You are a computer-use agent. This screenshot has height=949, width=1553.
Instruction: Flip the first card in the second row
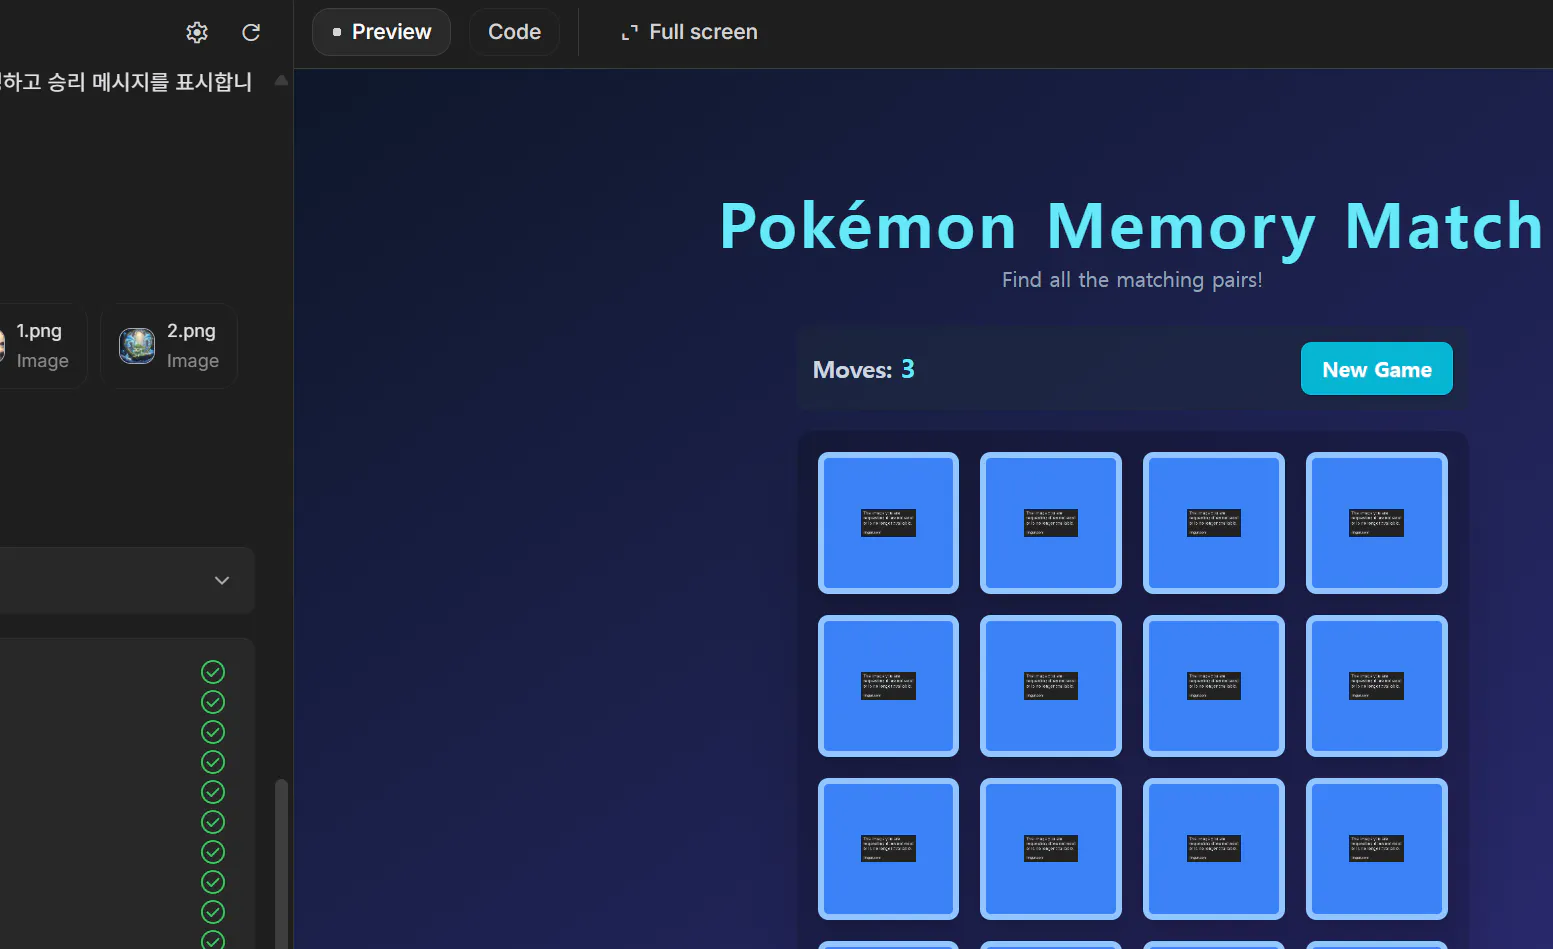point(888,686)
